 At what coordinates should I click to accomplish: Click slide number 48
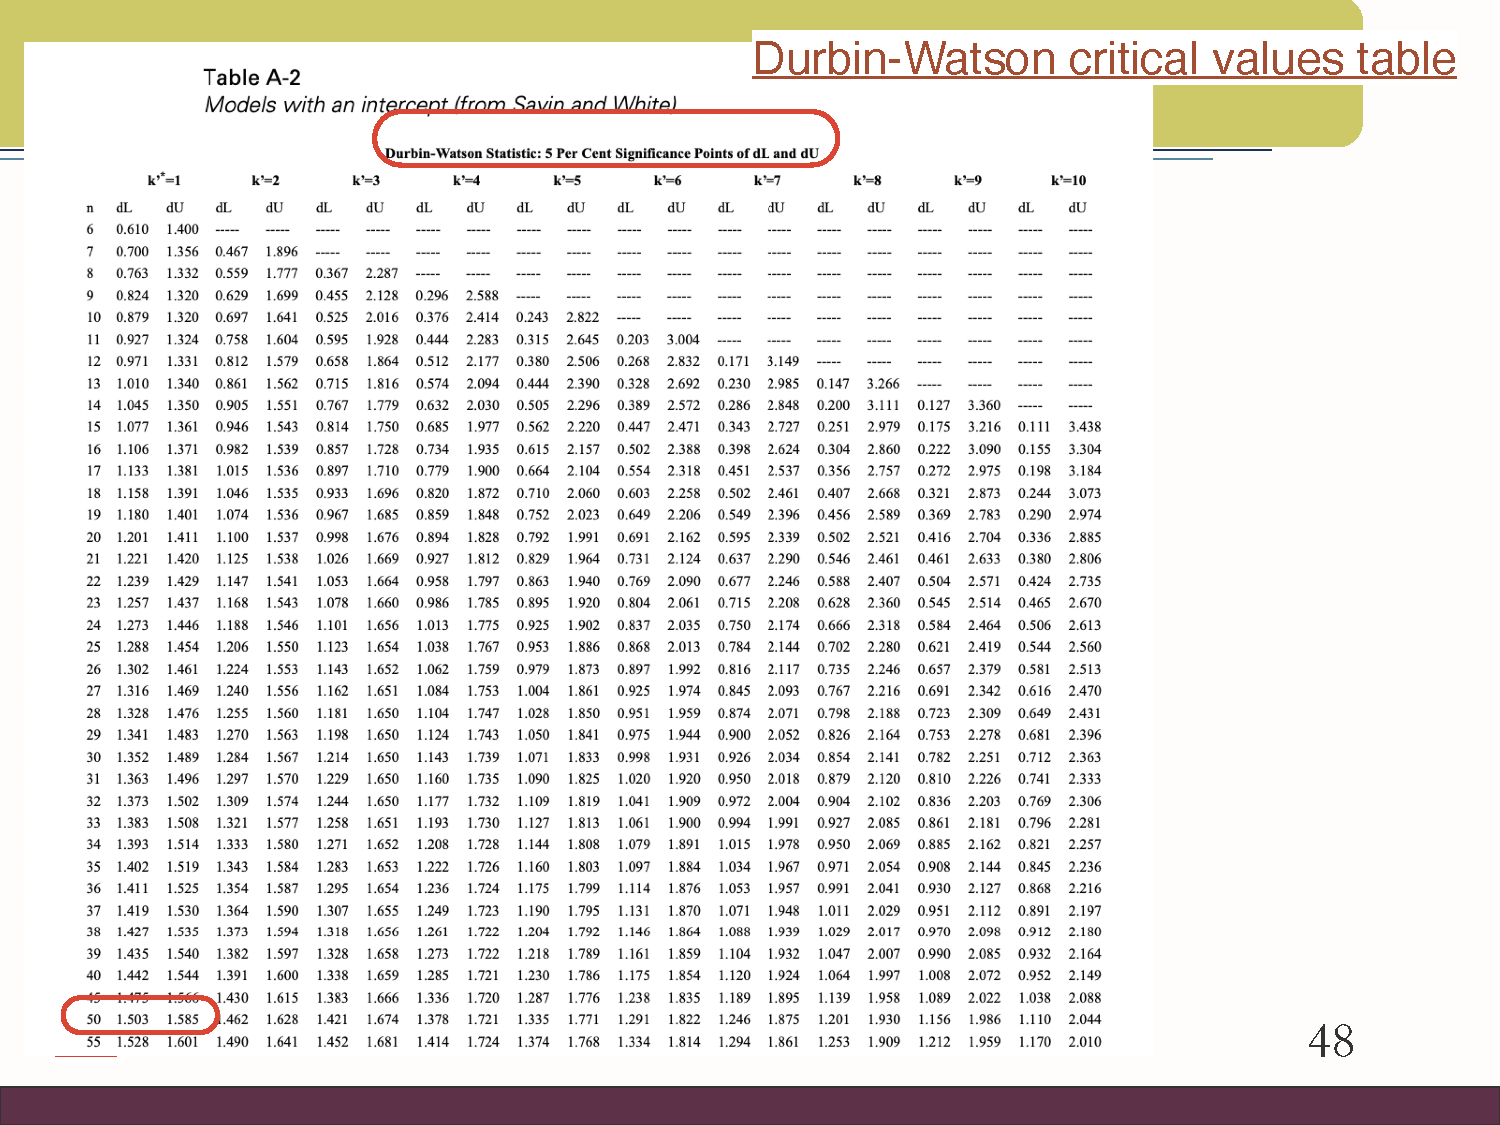(1331, 1041)
